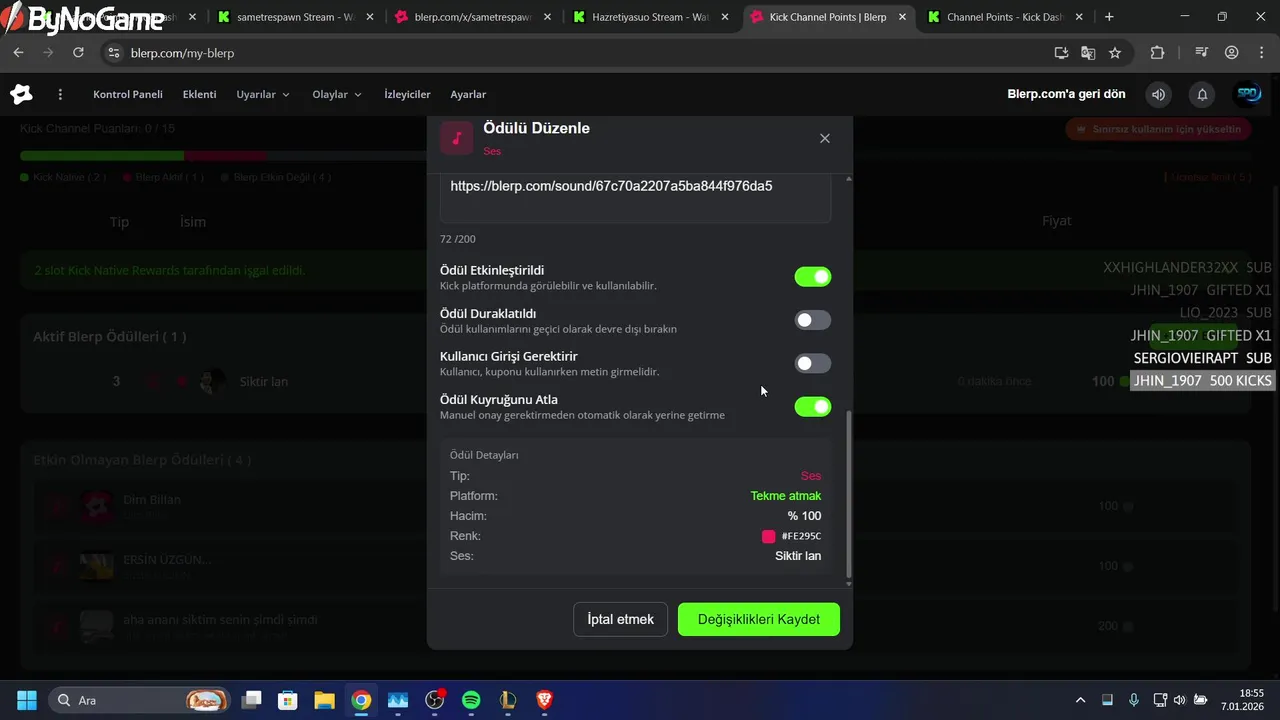Expand the Uyarılar dropdown menu
The width and height of the screenshot is (1280, 720).
(263, 94)
